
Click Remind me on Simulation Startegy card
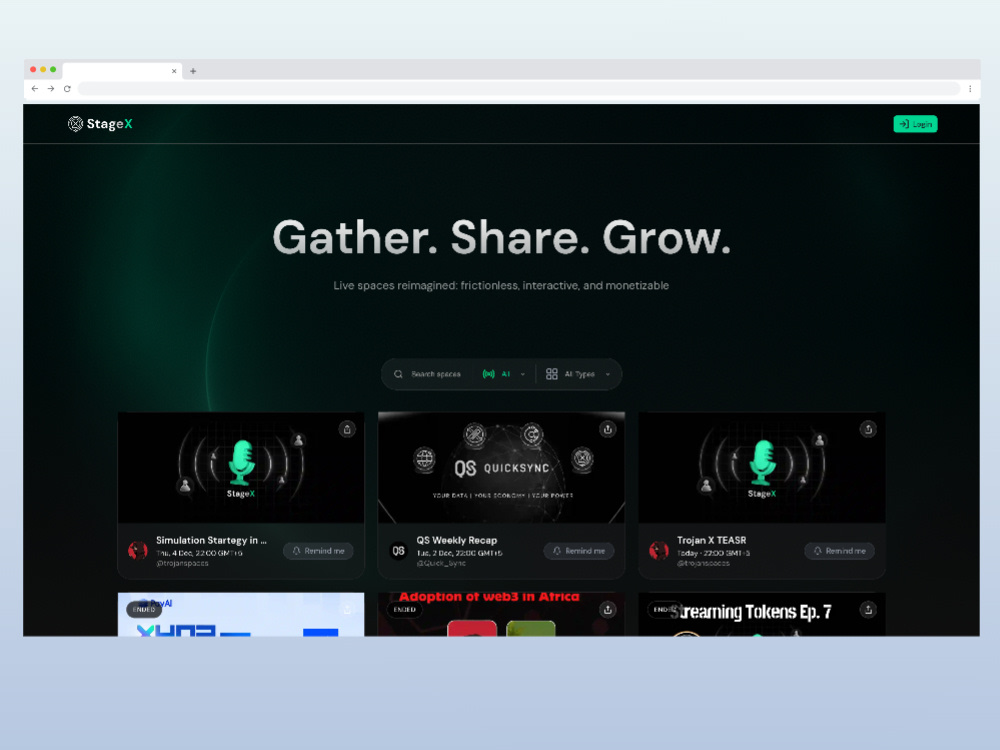click(x=318, y=550)
